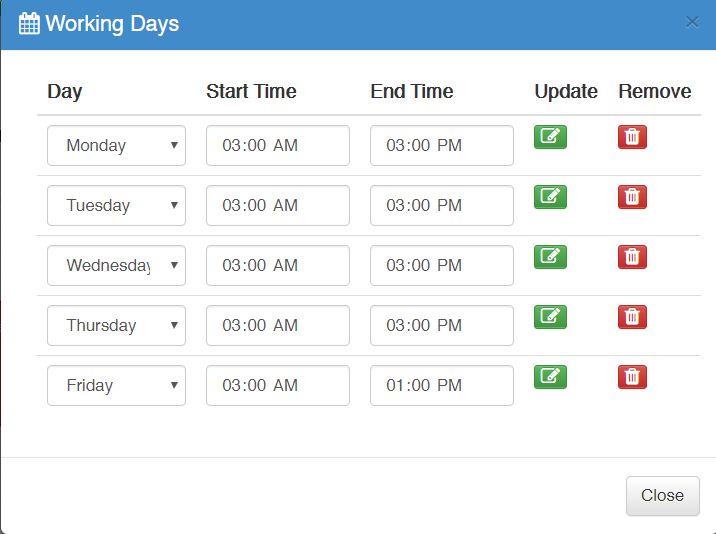Open the Wednesday day dropdown
The height and width of the screenshot is (534, 716).
click(x=116, y=266)
